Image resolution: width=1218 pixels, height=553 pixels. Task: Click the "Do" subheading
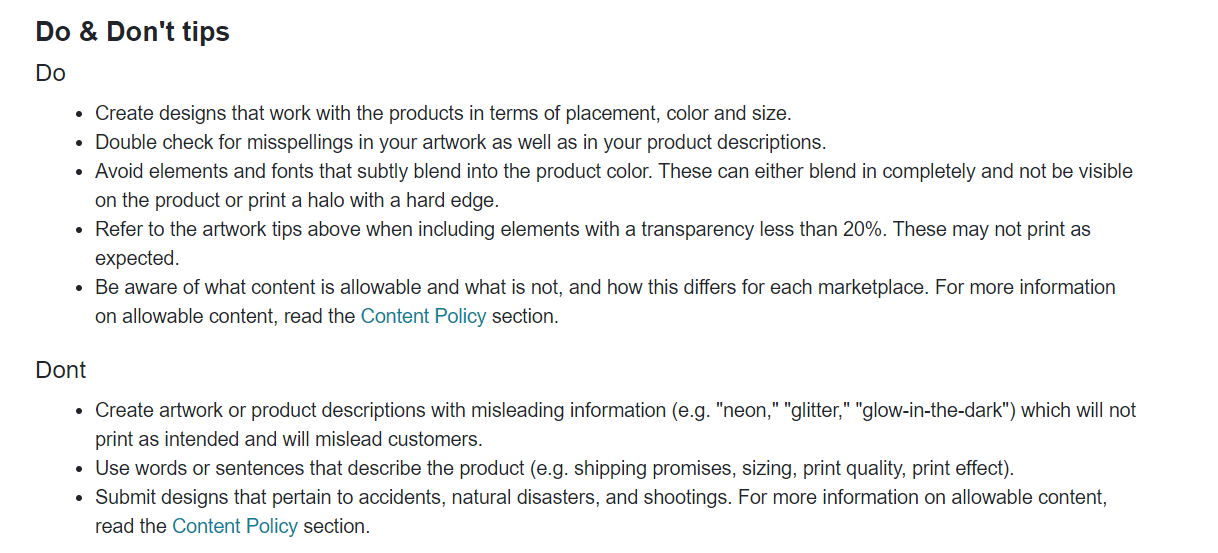pos(50,74)
